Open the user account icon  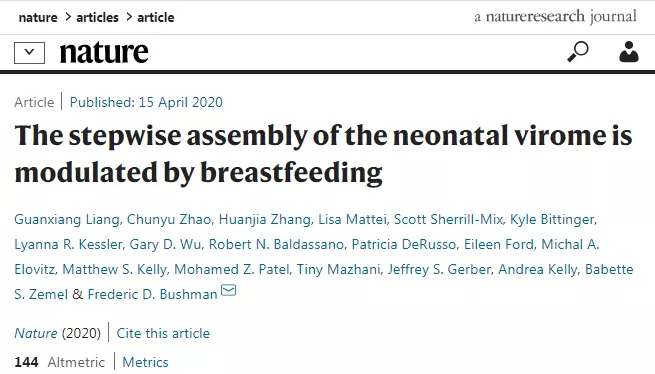tap(629, 52)
